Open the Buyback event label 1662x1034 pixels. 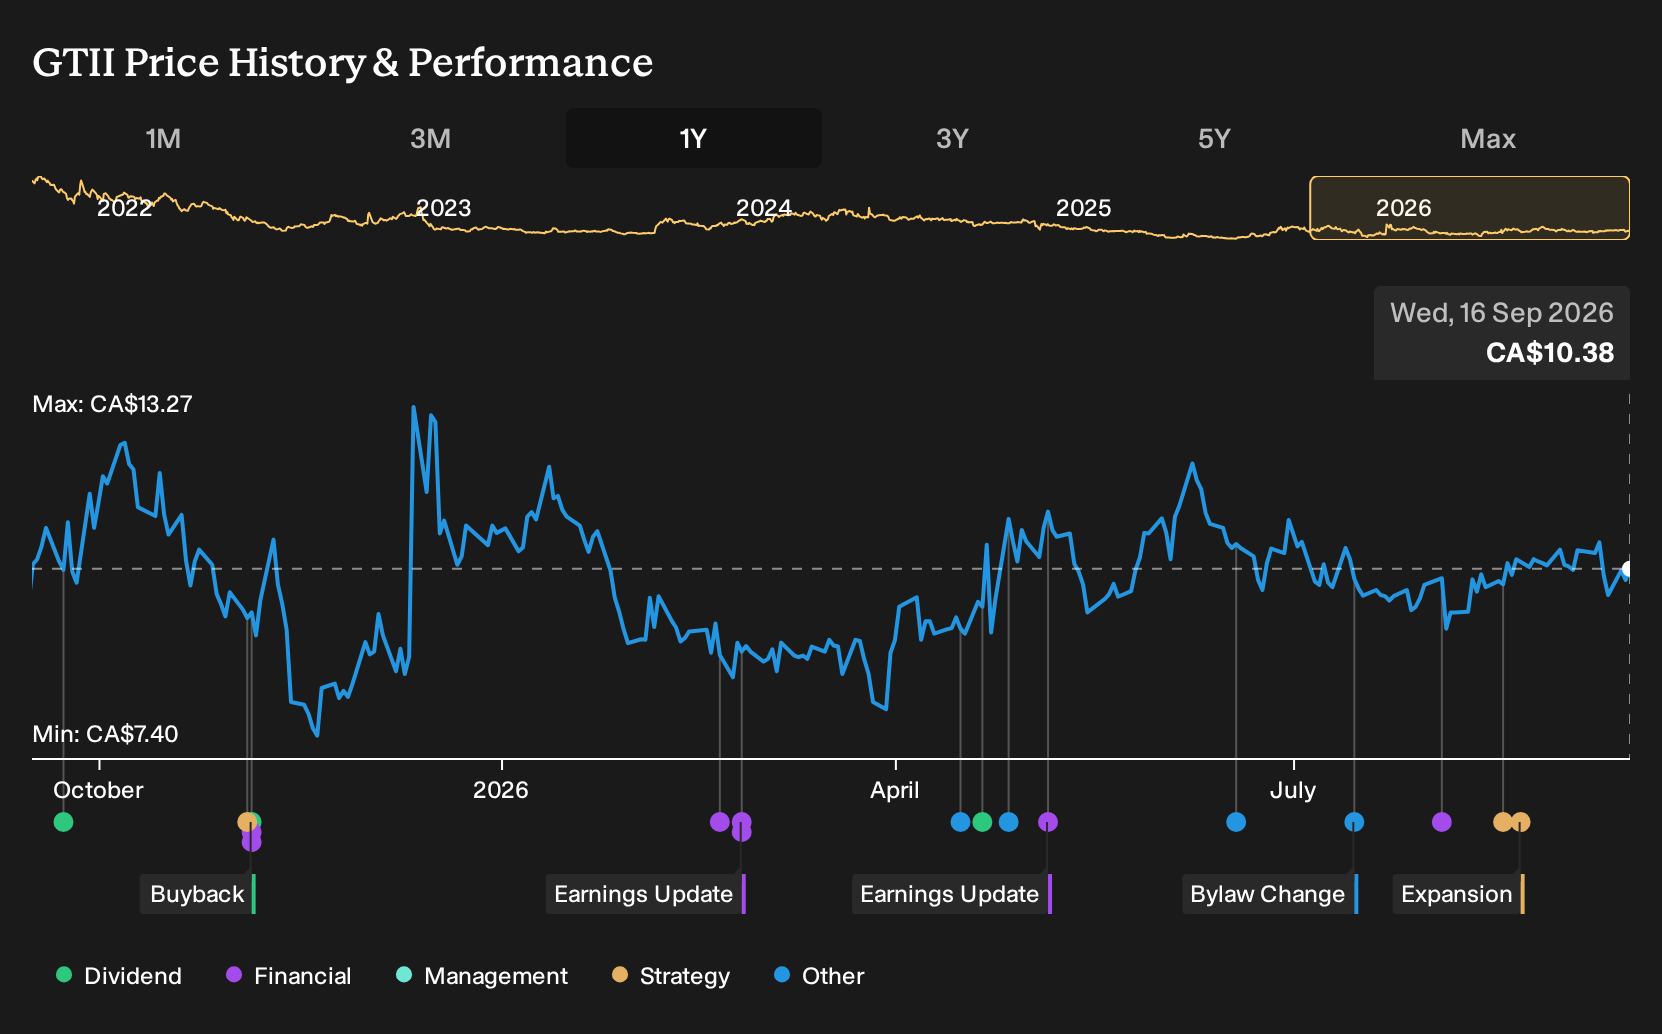tap(198, 894)
